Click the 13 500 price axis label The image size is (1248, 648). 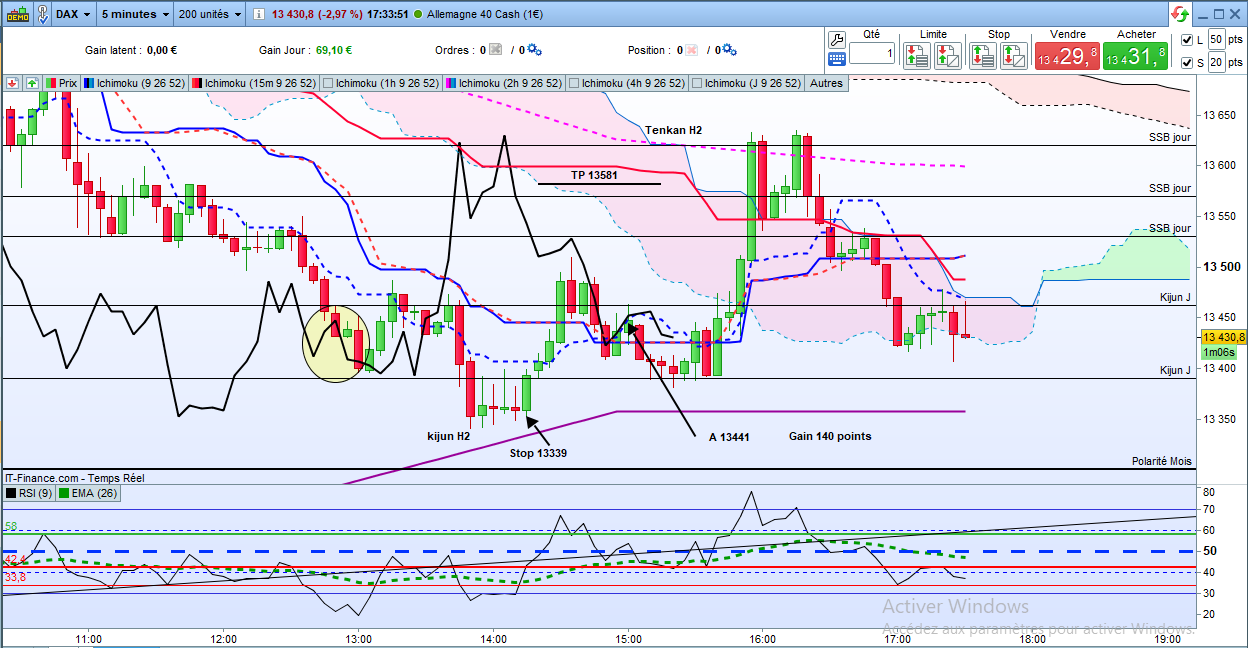tap(1221, 266)
